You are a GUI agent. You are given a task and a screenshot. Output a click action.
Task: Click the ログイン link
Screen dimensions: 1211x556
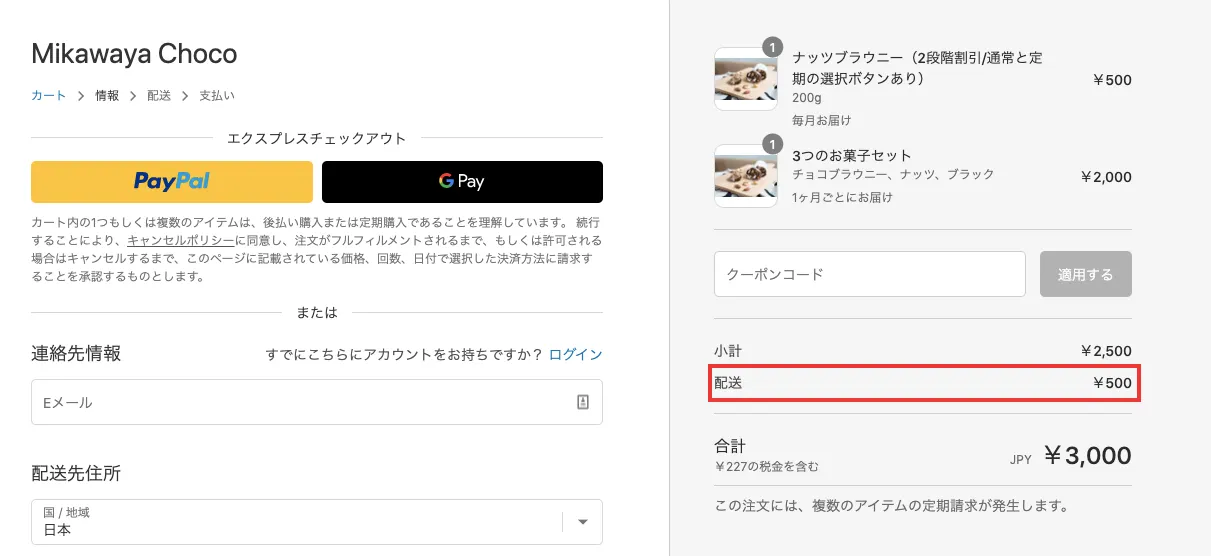coord(576,355)
